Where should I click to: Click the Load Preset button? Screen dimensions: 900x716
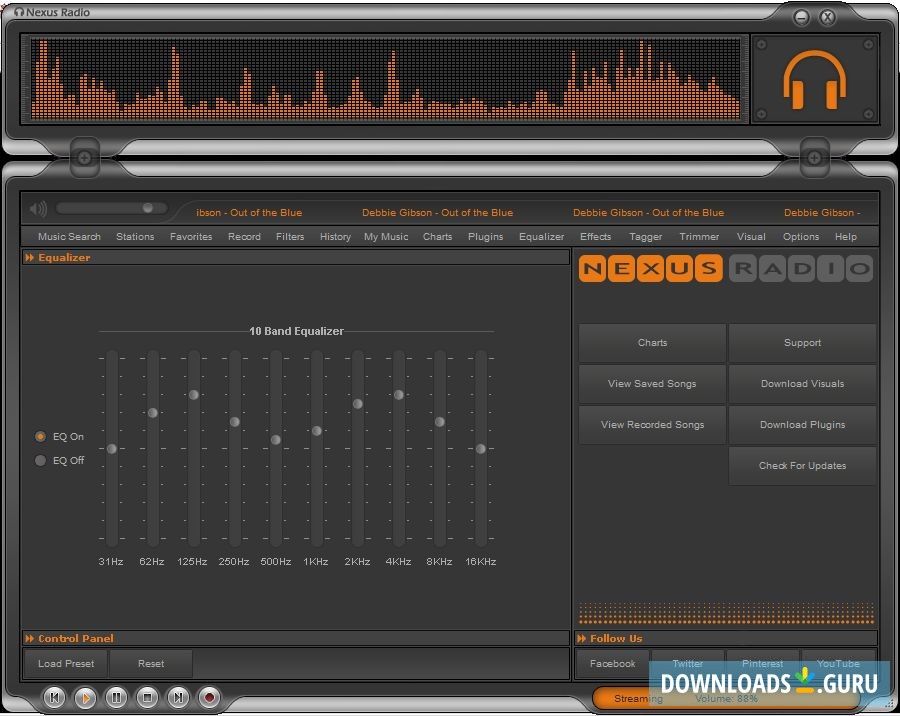[64, 663]
